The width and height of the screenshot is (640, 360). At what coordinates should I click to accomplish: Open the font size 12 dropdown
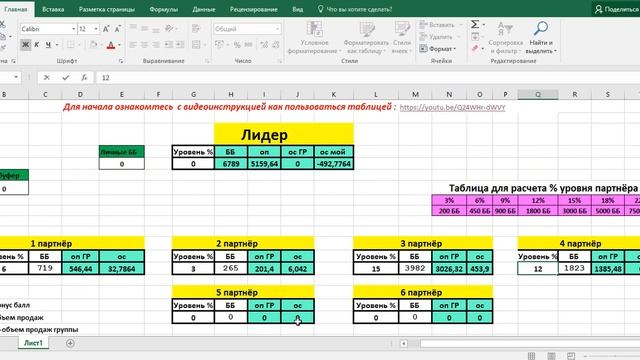click(x=96, y=29)
